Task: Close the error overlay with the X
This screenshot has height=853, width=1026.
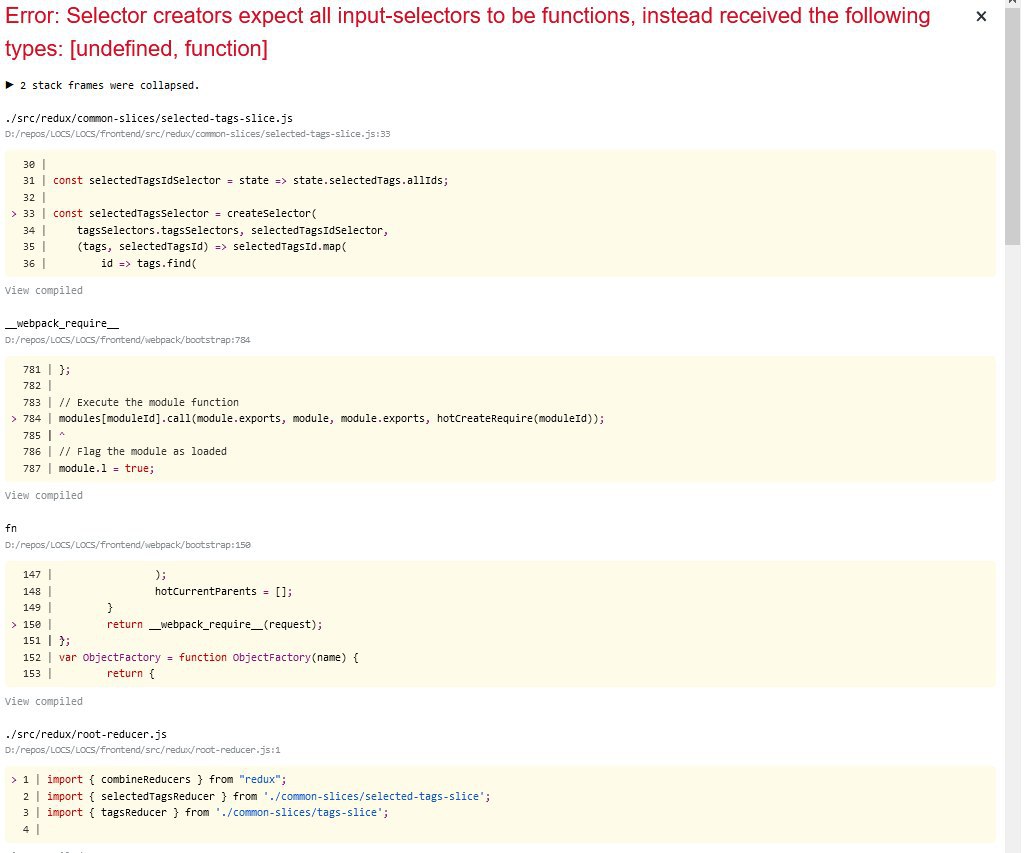Action: [x=981, y=17]
